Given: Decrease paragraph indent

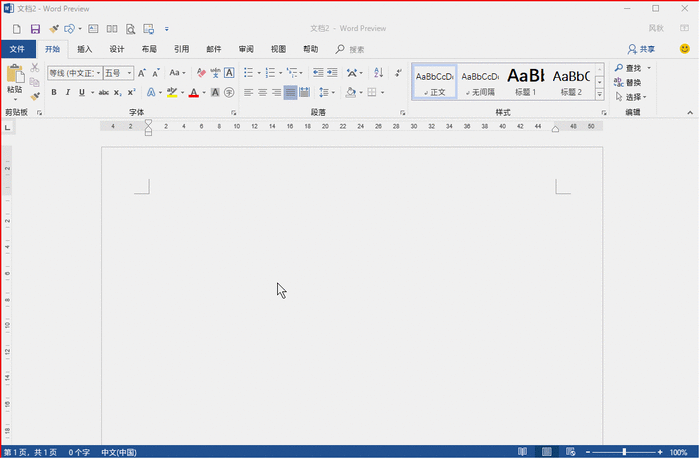Looking at the screenshot, I should coord(318,73).
